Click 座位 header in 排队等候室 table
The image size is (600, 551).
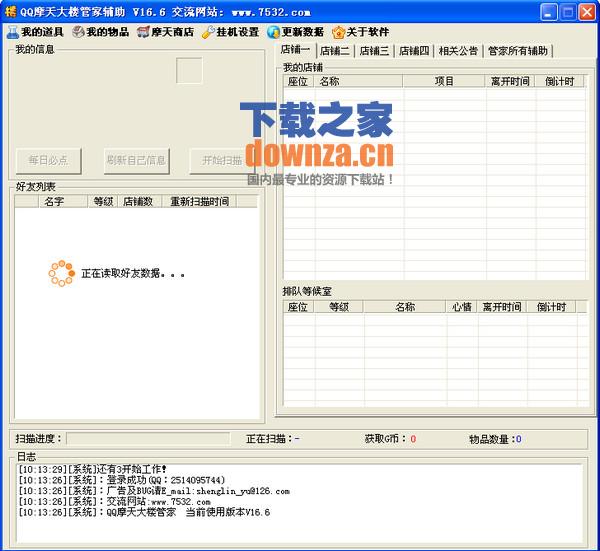point(298,307)
